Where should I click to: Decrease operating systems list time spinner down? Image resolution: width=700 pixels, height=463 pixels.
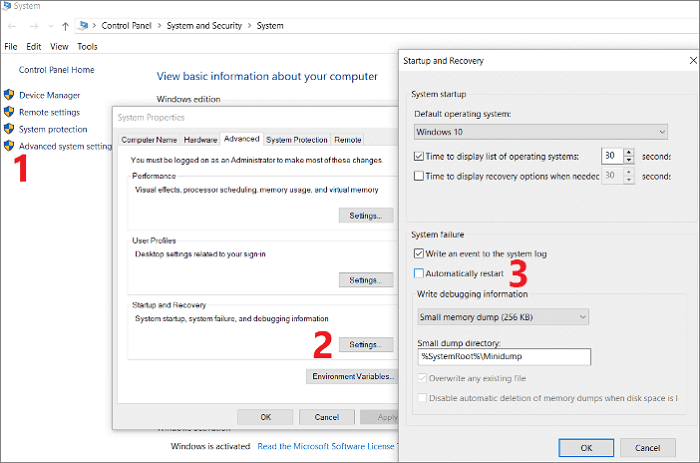point(629,160)
